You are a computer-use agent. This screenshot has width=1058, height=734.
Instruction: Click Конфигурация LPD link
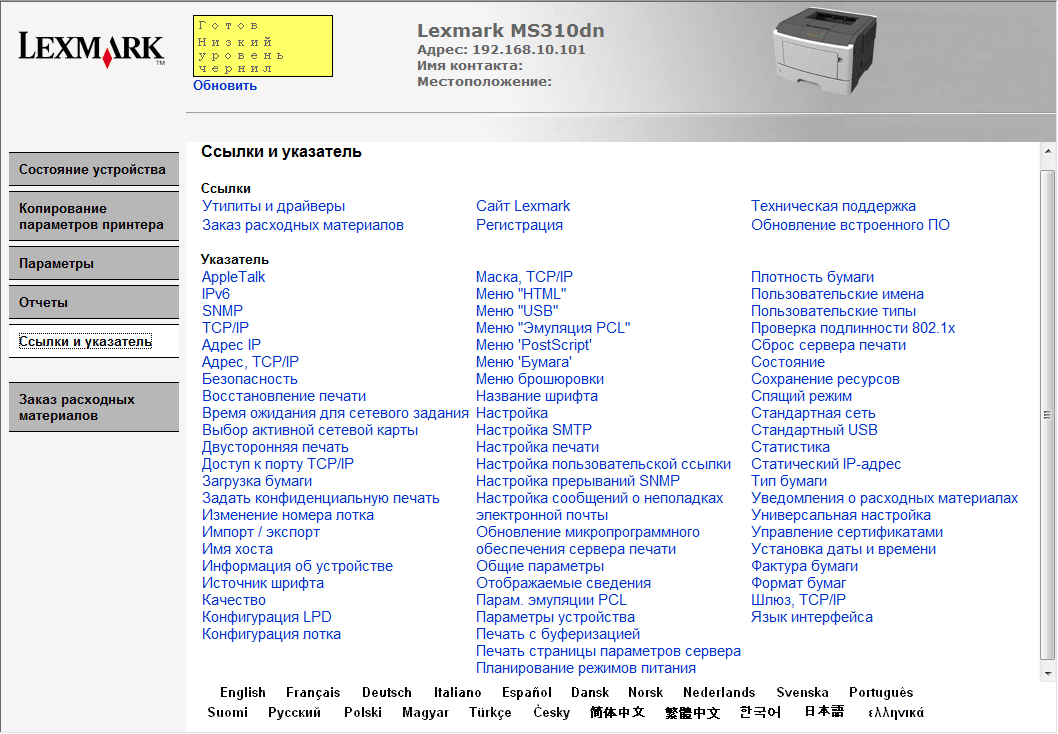(267, 617)
